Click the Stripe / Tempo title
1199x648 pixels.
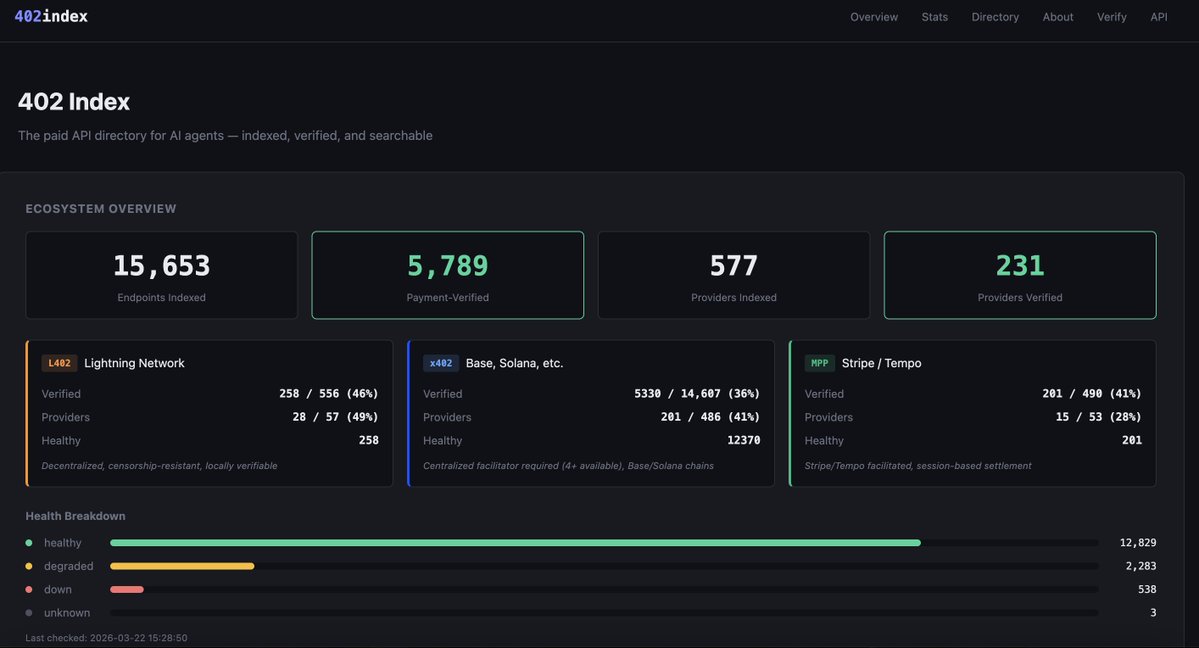pos(881,363)
